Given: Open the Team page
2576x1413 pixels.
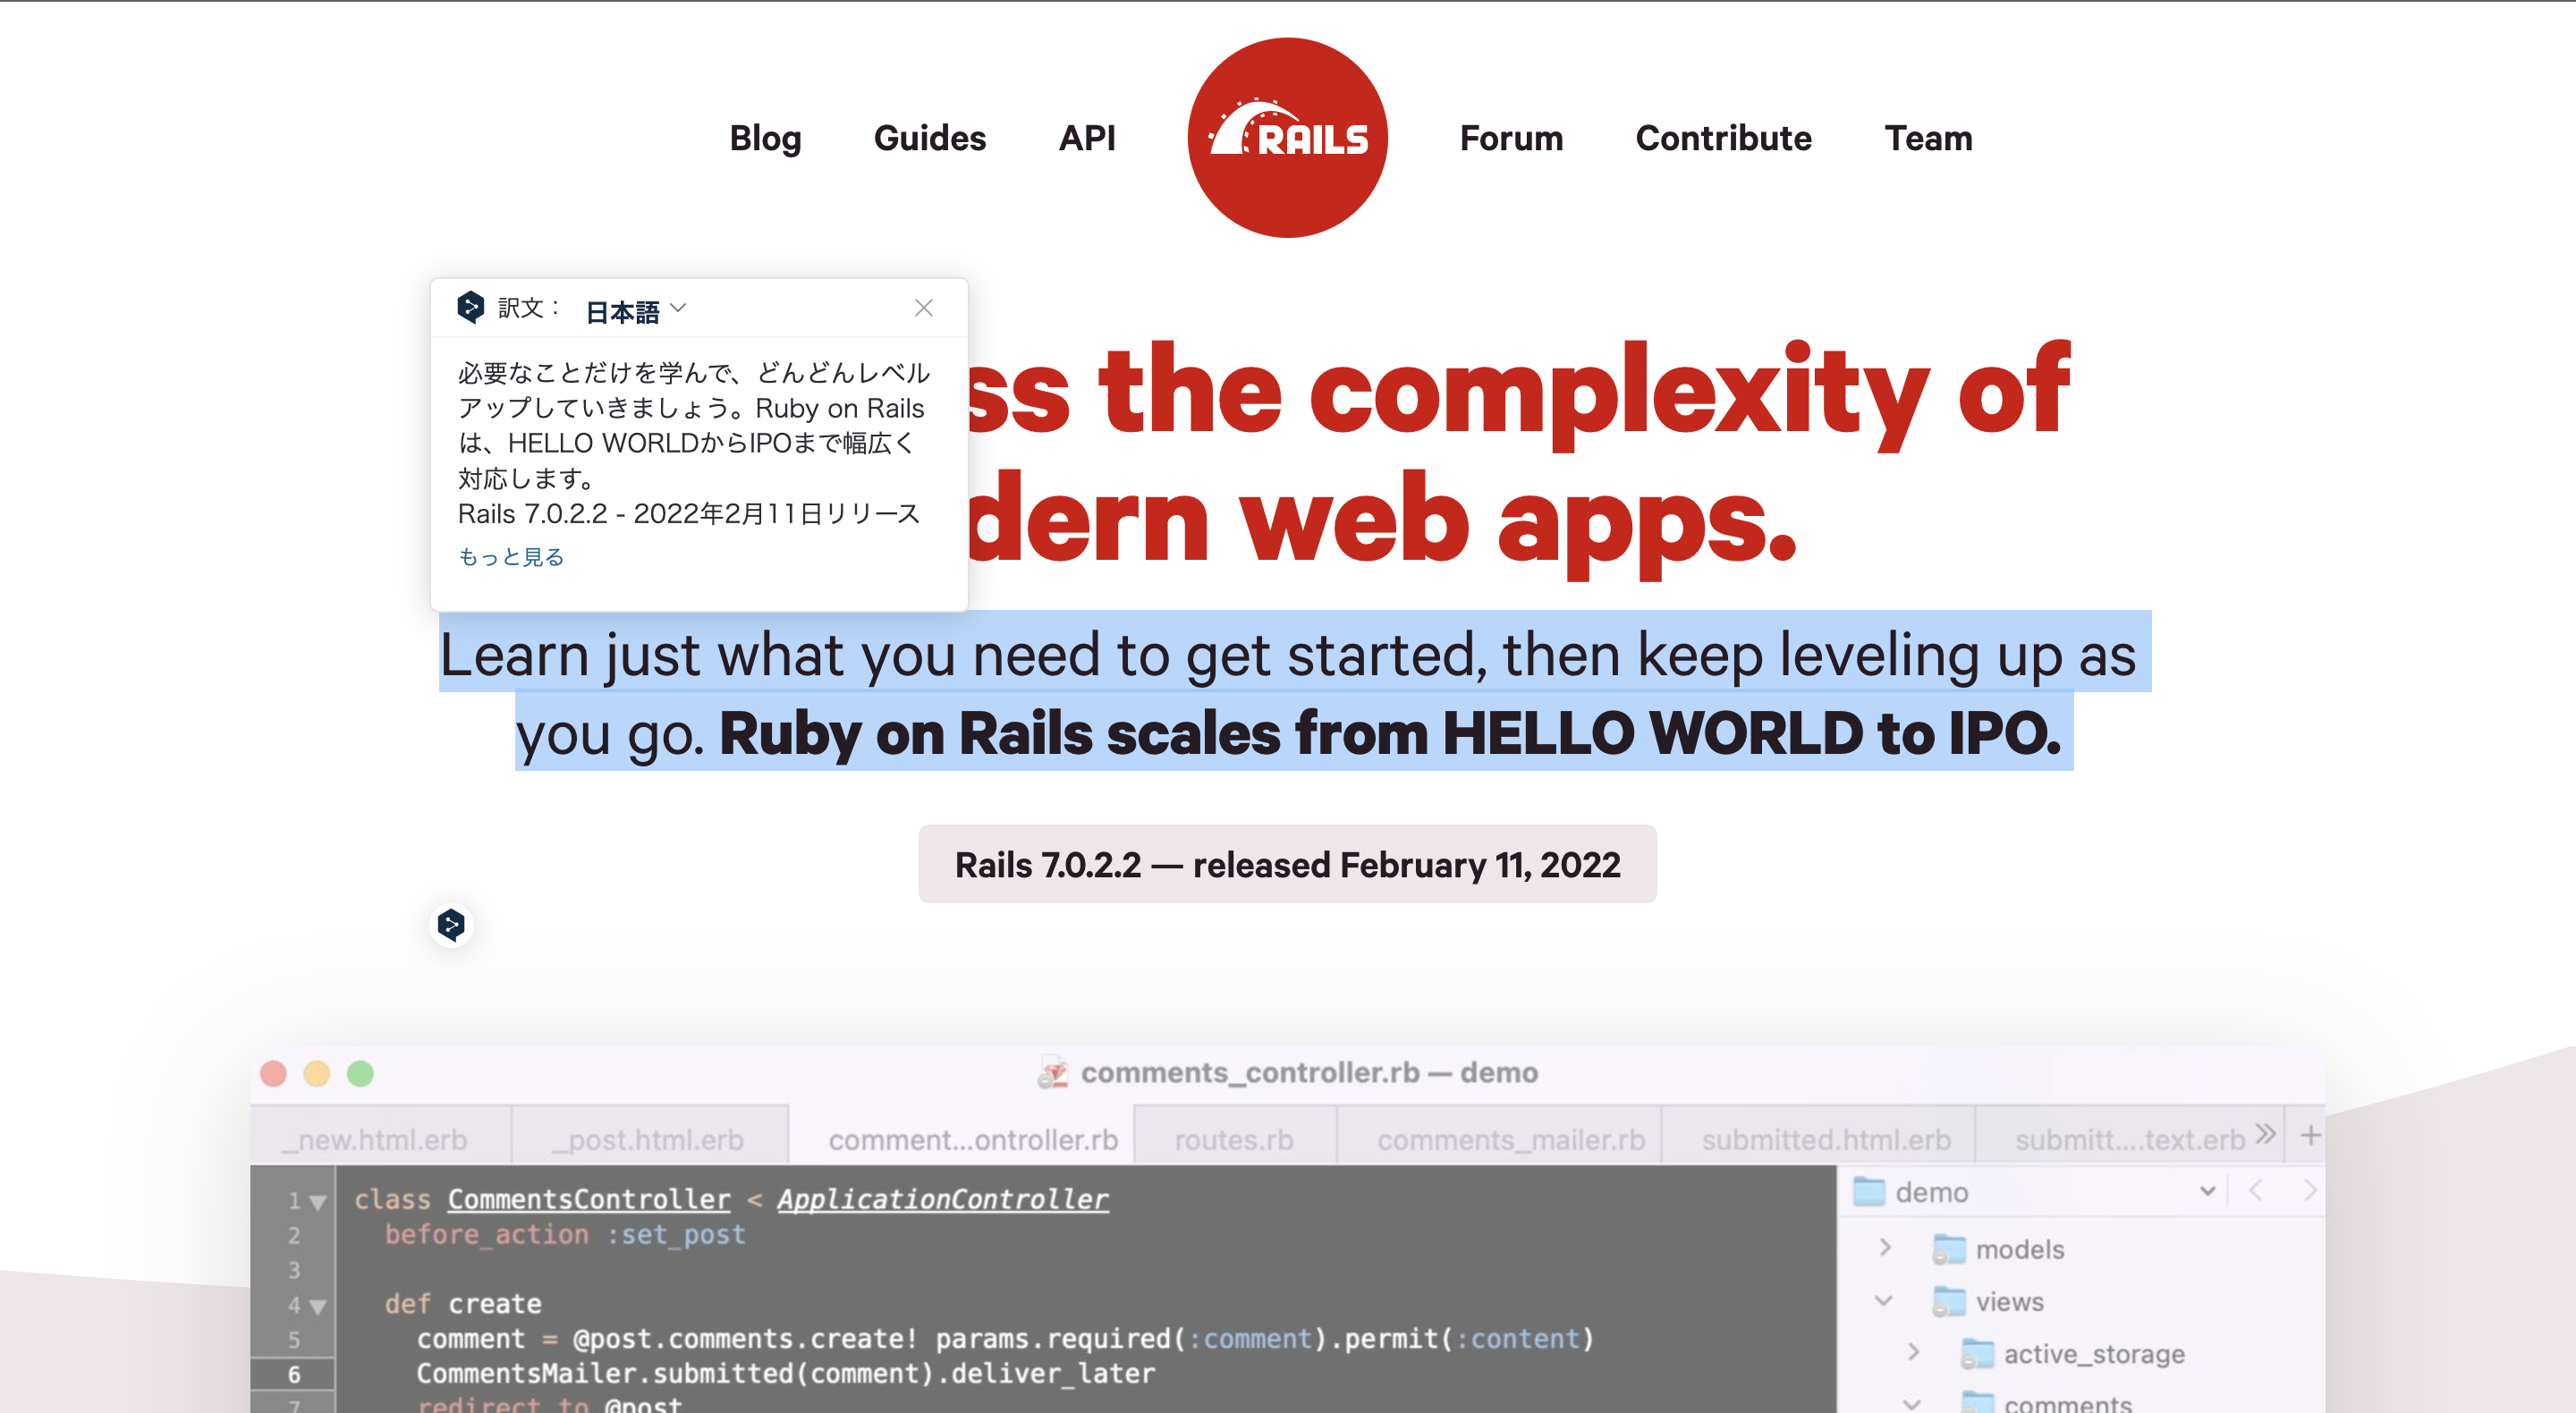Looking at the screenshot, I should (x=1928, y=138).
